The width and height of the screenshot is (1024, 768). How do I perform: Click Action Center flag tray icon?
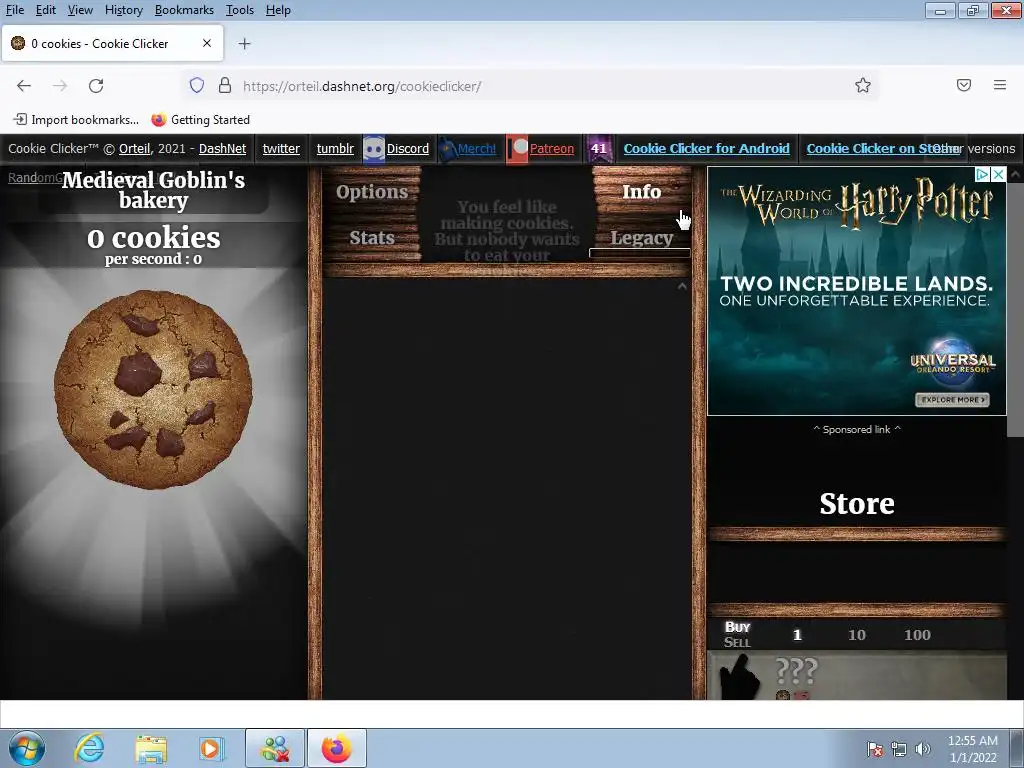(x=875, y=749)
